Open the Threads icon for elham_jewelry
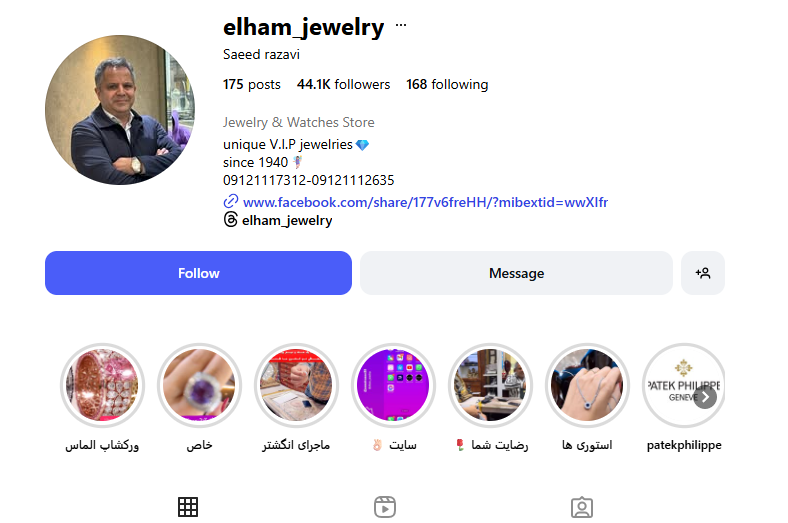The width and height of the screenshot is (788, 523). pyautogui.click(x=230, y=220)
